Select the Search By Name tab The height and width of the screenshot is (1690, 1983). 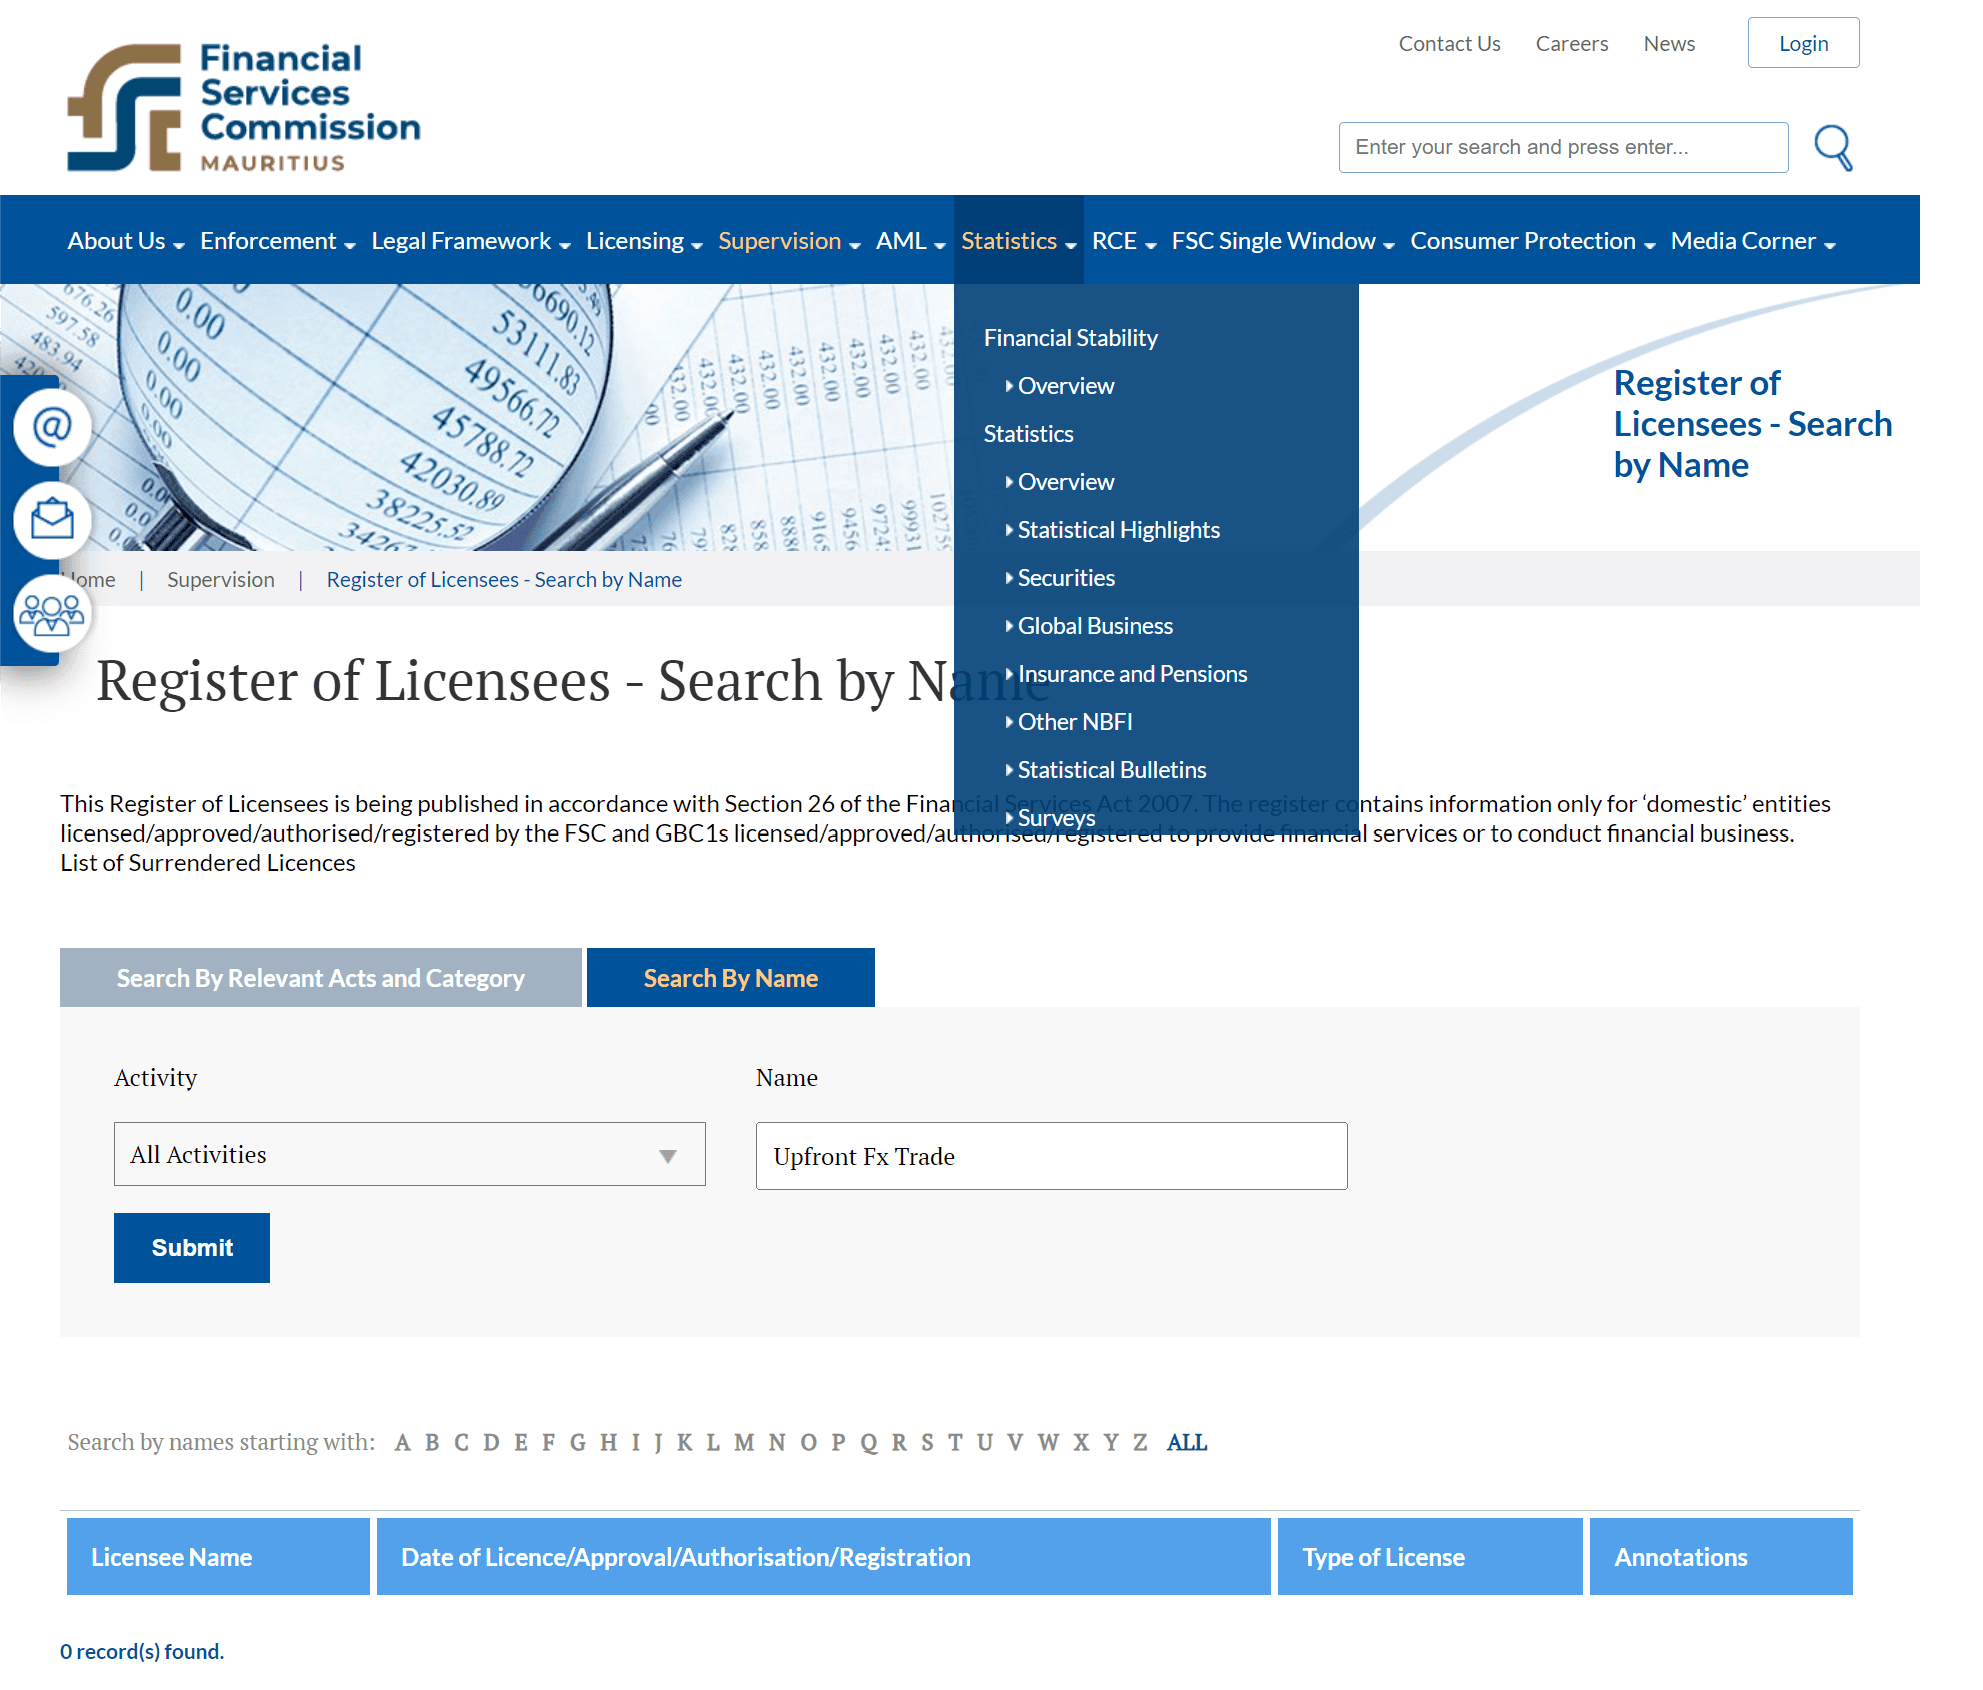pos(731,976)
